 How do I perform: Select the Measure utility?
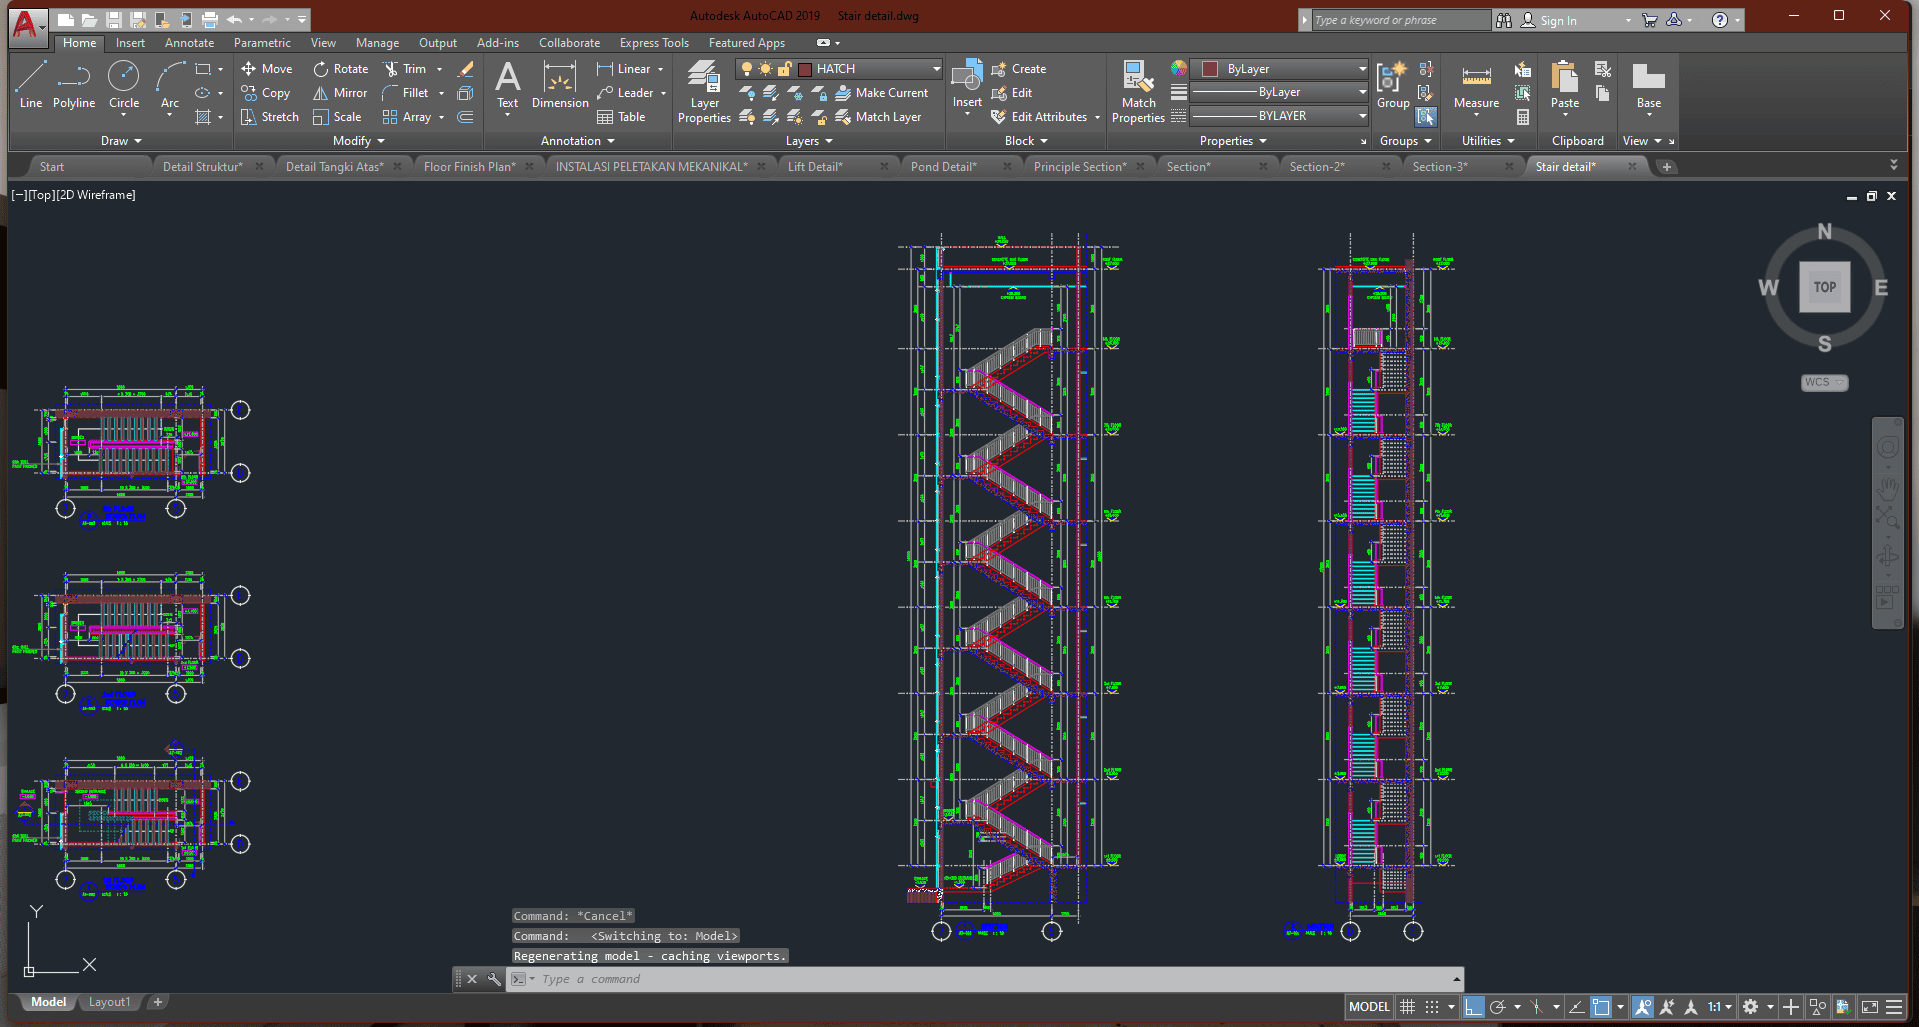click(1476, 86)
